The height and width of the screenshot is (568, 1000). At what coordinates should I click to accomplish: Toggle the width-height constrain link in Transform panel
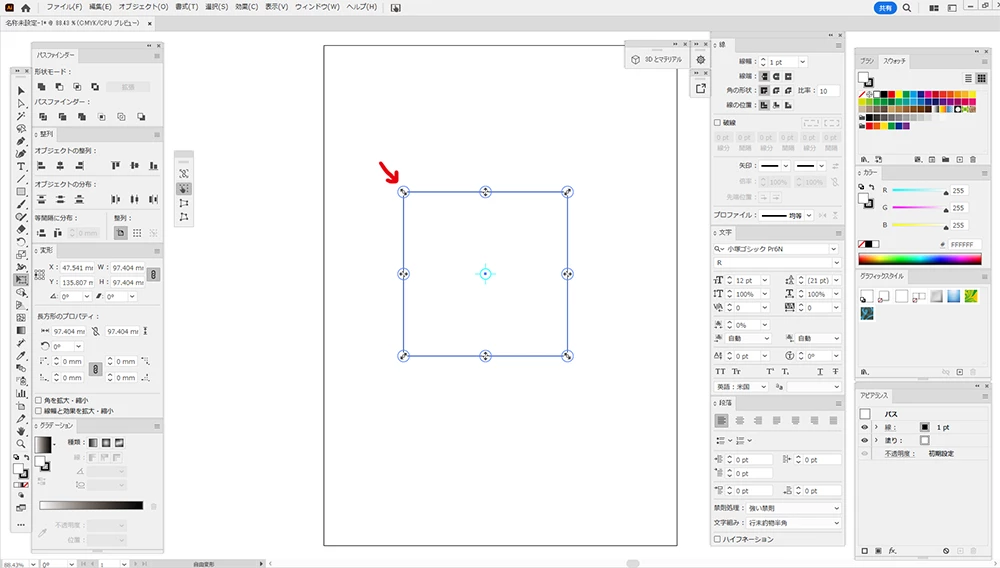(153, 275)
